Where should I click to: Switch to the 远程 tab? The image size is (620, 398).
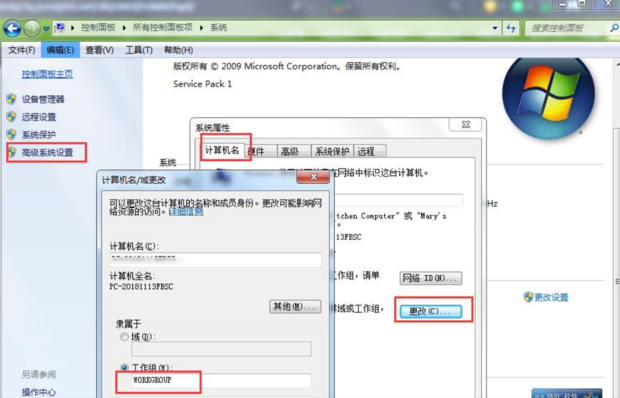click(369, 151)
